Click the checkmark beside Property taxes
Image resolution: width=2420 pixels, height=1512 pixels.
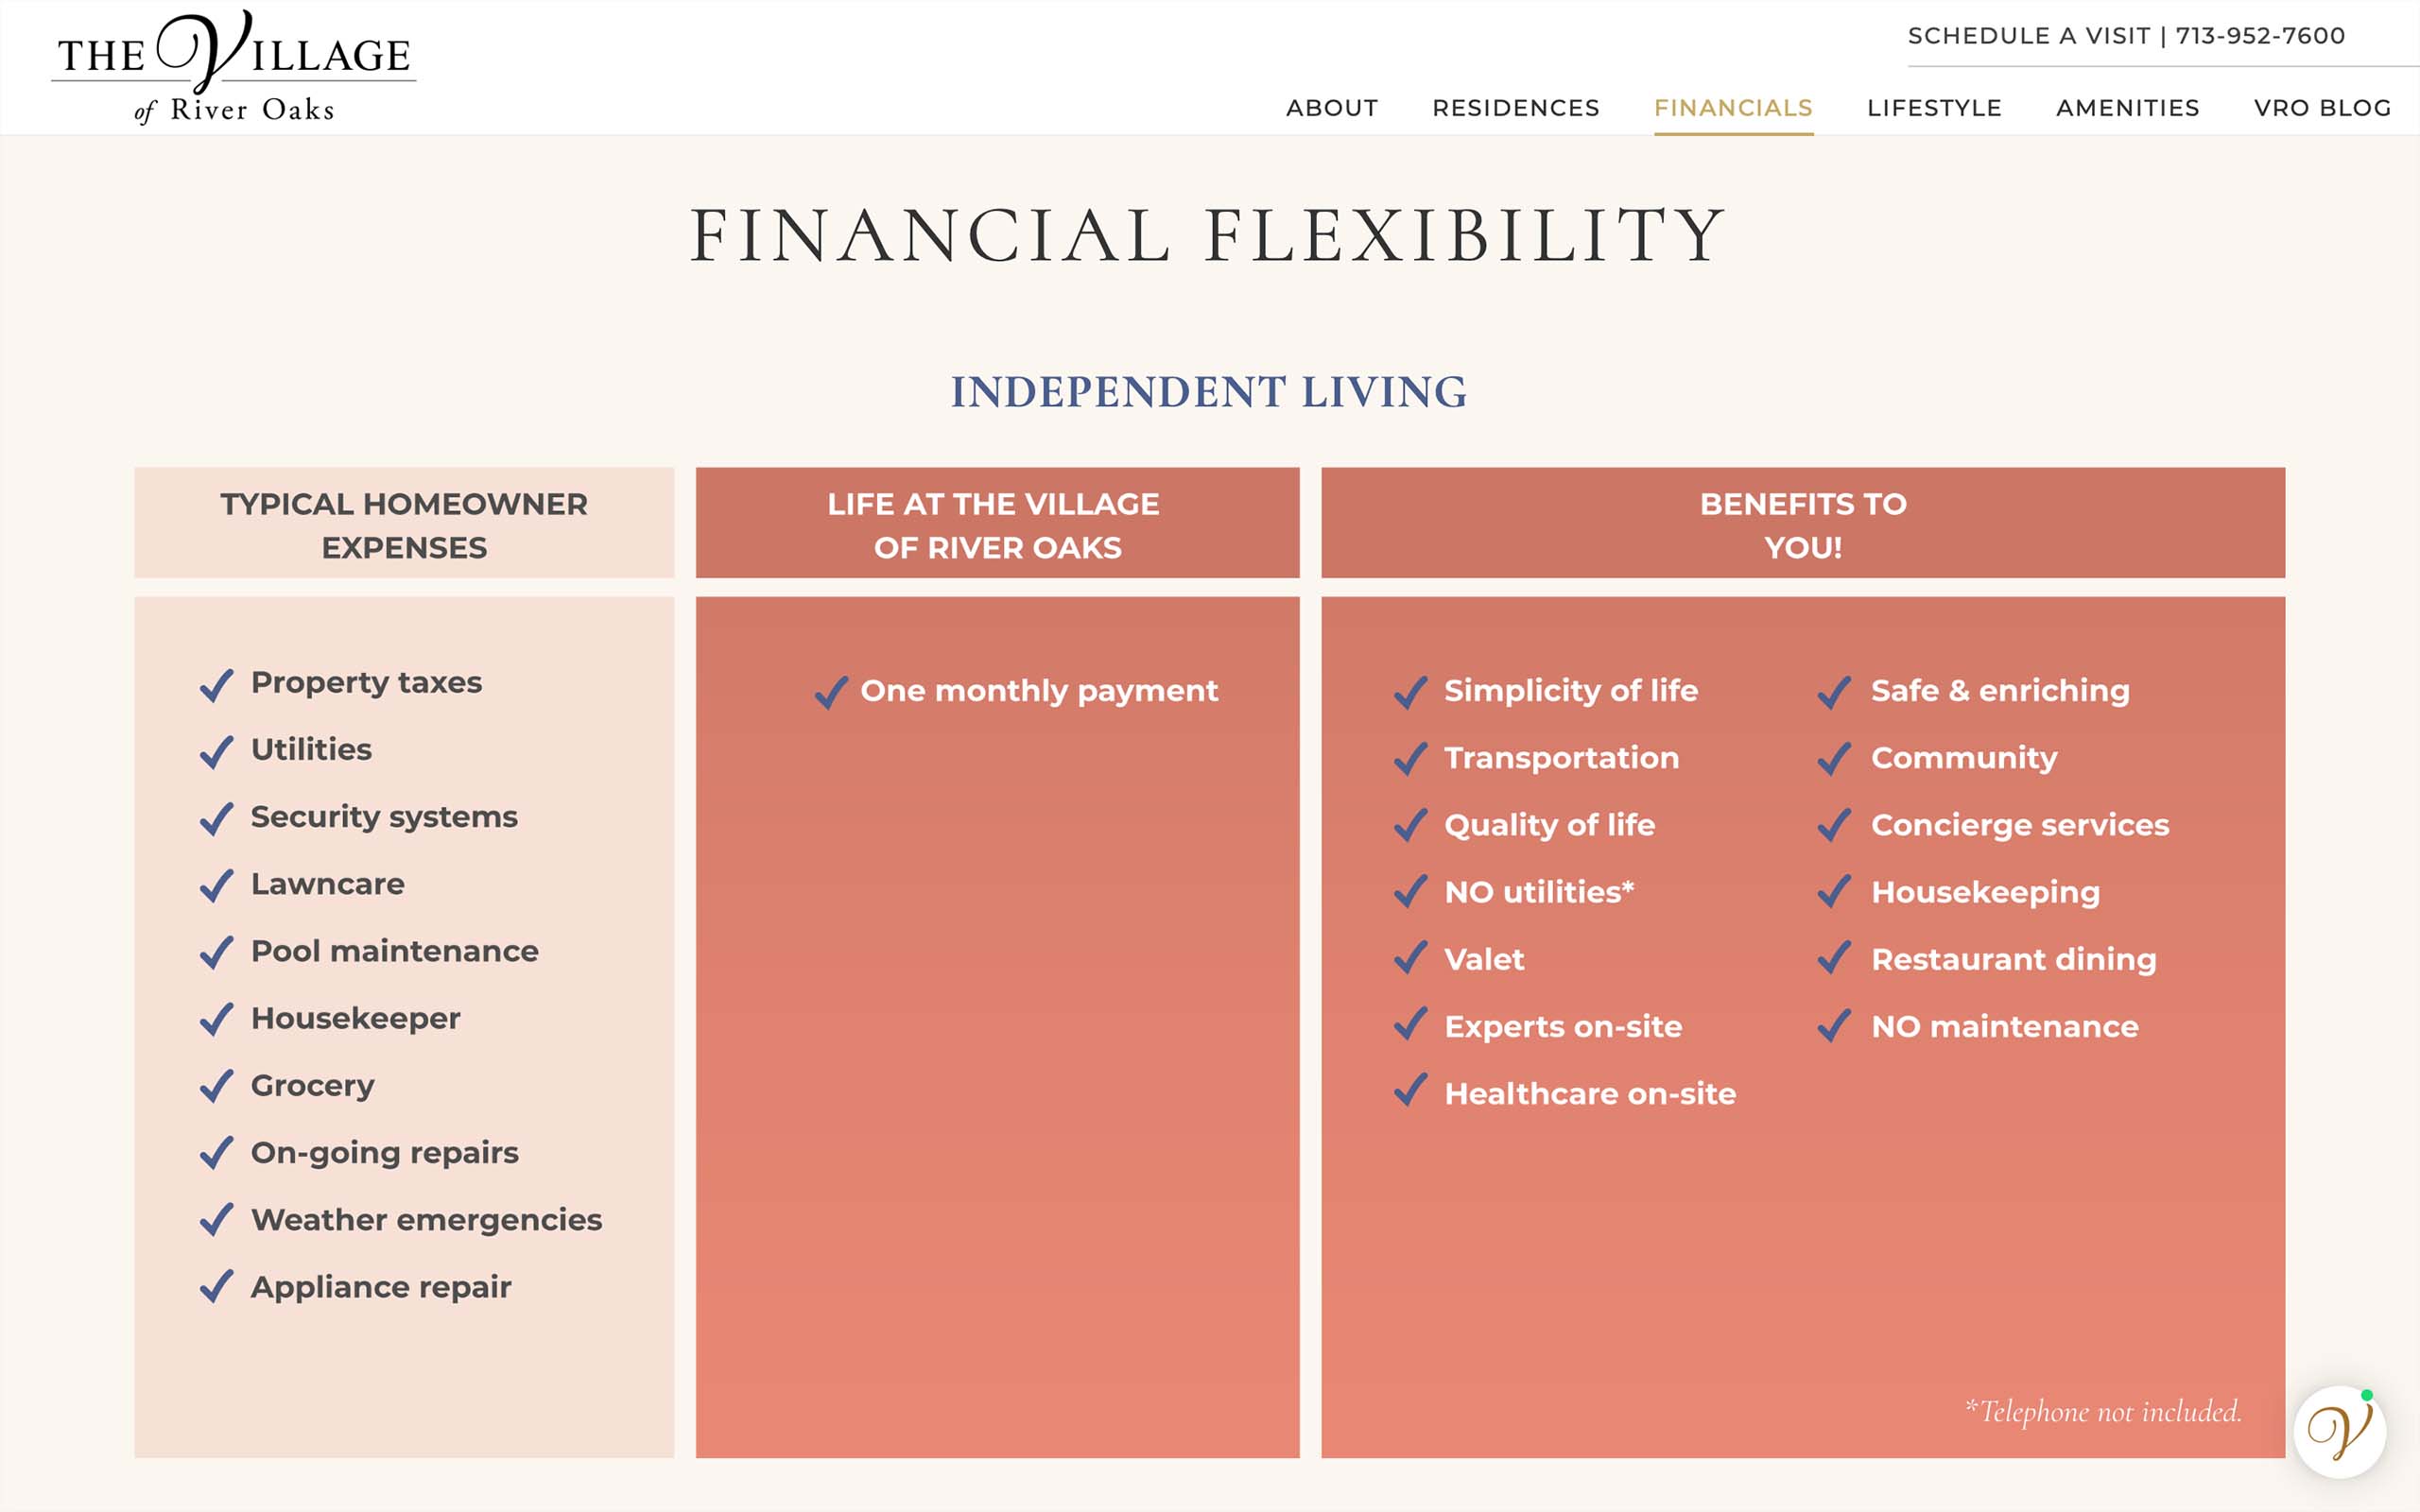pyautogui.click(x=217, y=685)
